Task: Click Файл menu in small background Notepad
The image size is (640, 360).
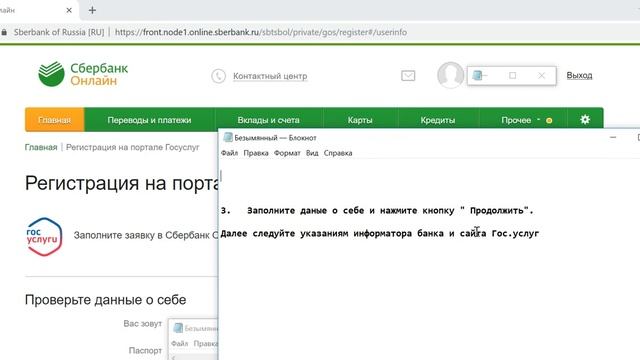Action: tap(180, 344)
